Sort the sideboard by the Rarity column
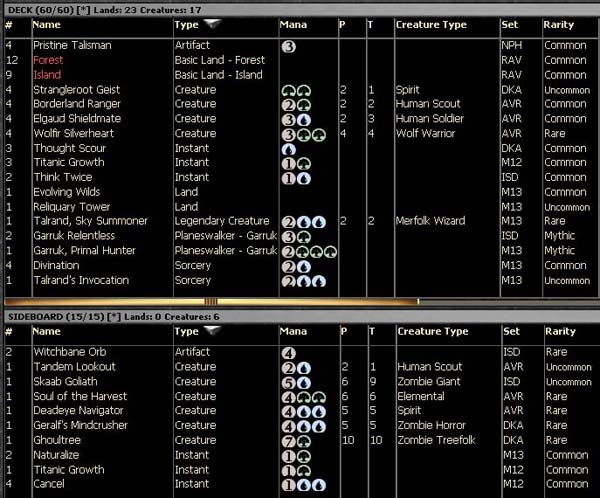The height and width of the screenshot is (498, 600). tap(560, 331)
